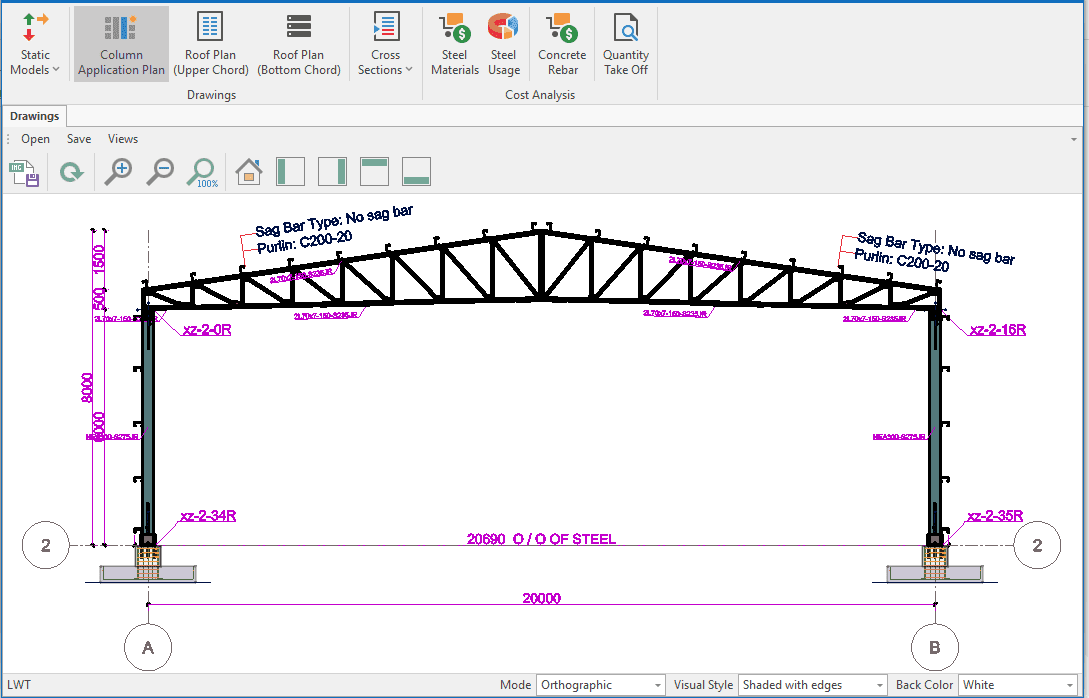Zoom out using the minus magnifier

(160, 172)
